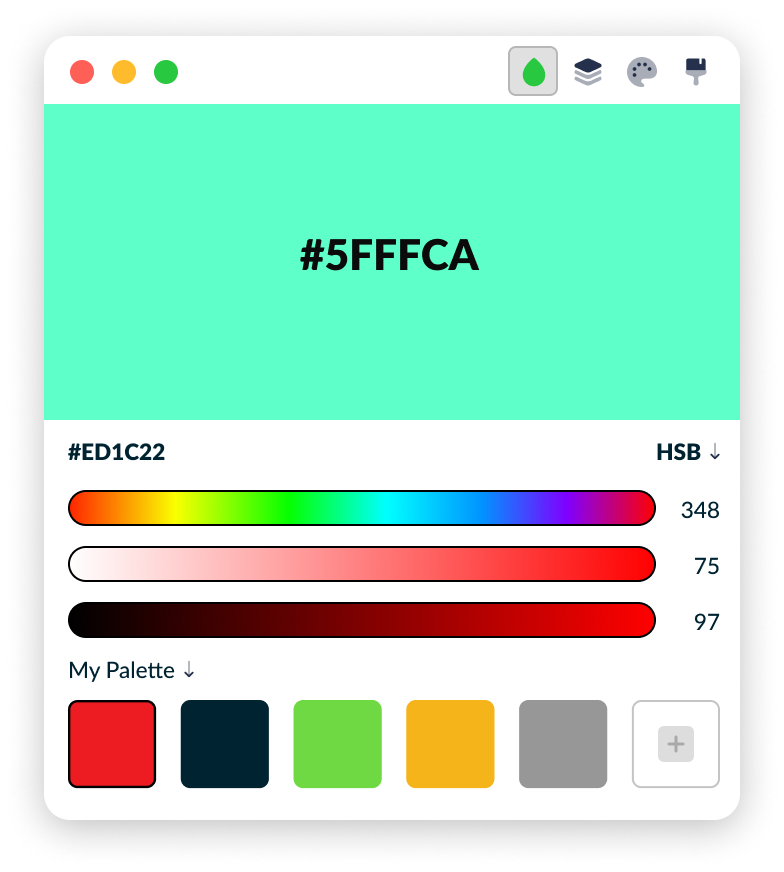Click the #5FFFCA color preview area
Viewport: 784px width, 872px height.
tap(392, 262)
